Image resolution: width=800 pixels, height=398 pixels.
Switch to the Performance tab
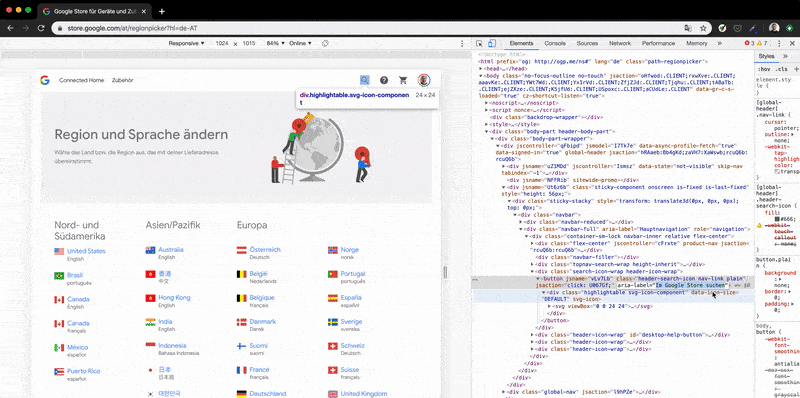[x=658, y=44]
